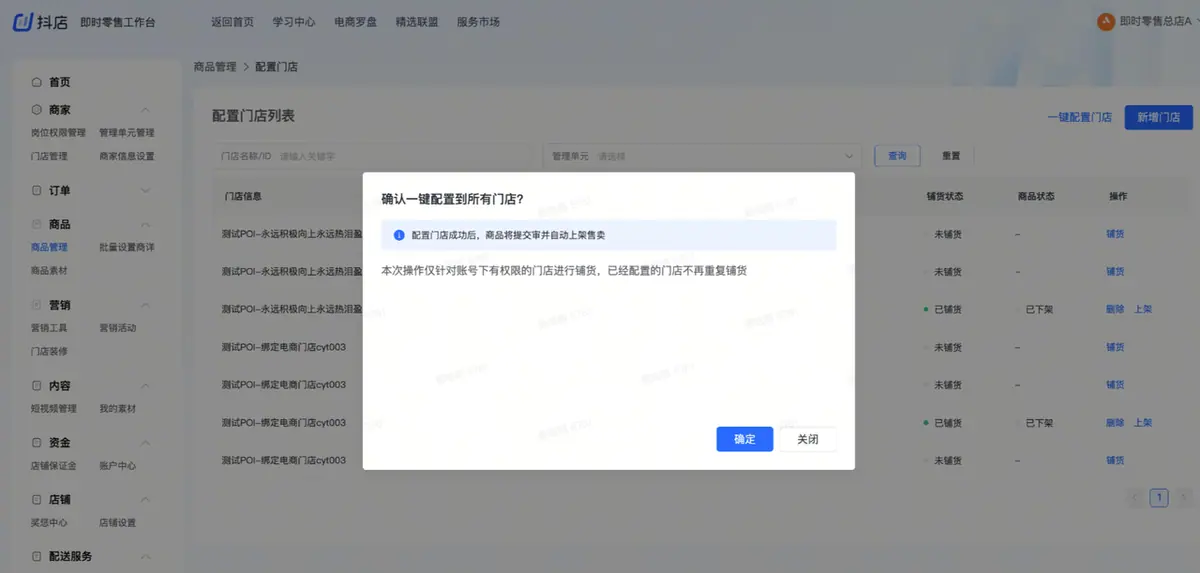Collapse the 商家 sidebar section chevron
This screenshot has height=573, width=1200.
point(145,110)
